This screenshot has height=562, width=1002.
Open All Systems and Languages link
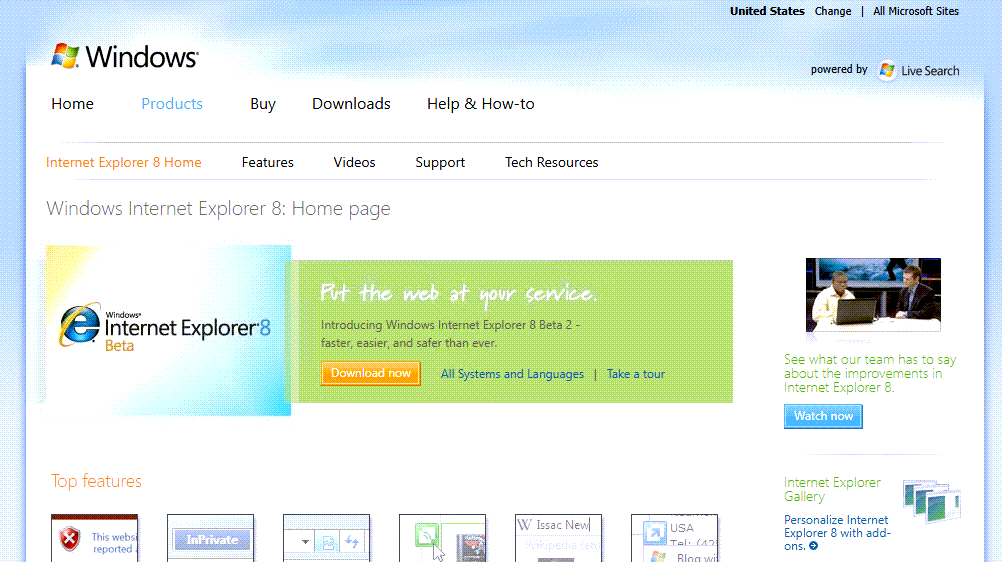(x=512, y=374)
